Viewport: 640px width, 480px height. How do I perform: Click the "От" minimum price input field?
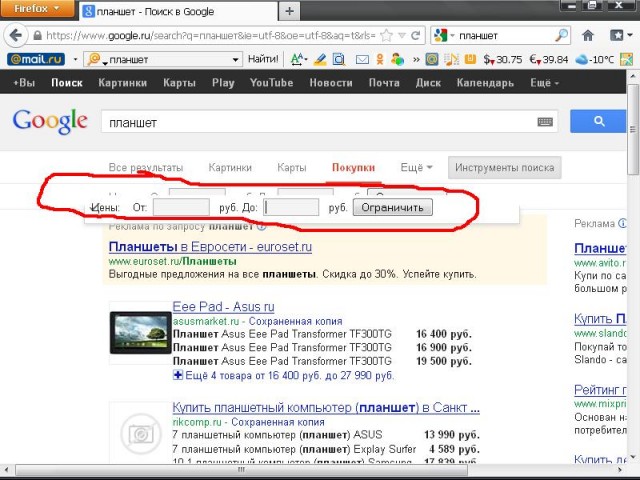pos(181,208)
